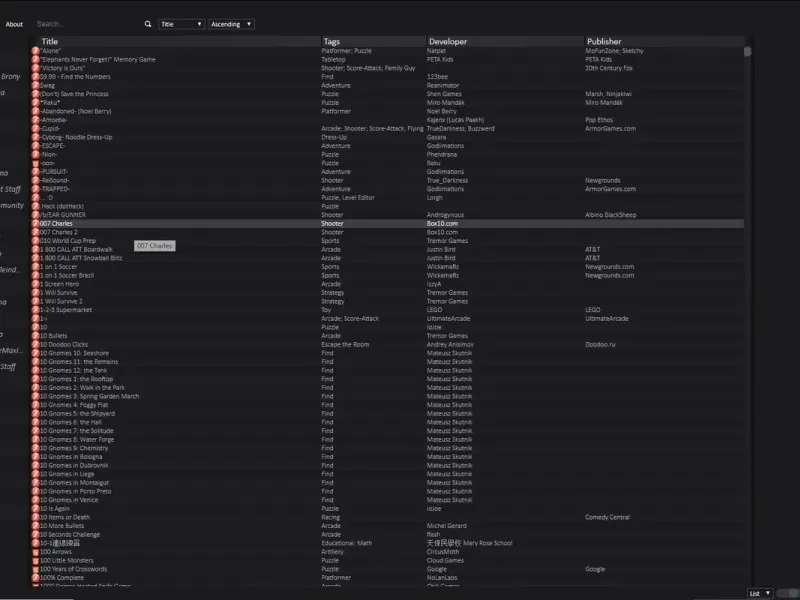Select the "10 Gnomes in Bologna" title
This screenshot has height=600, width=800.
(71, 457)
